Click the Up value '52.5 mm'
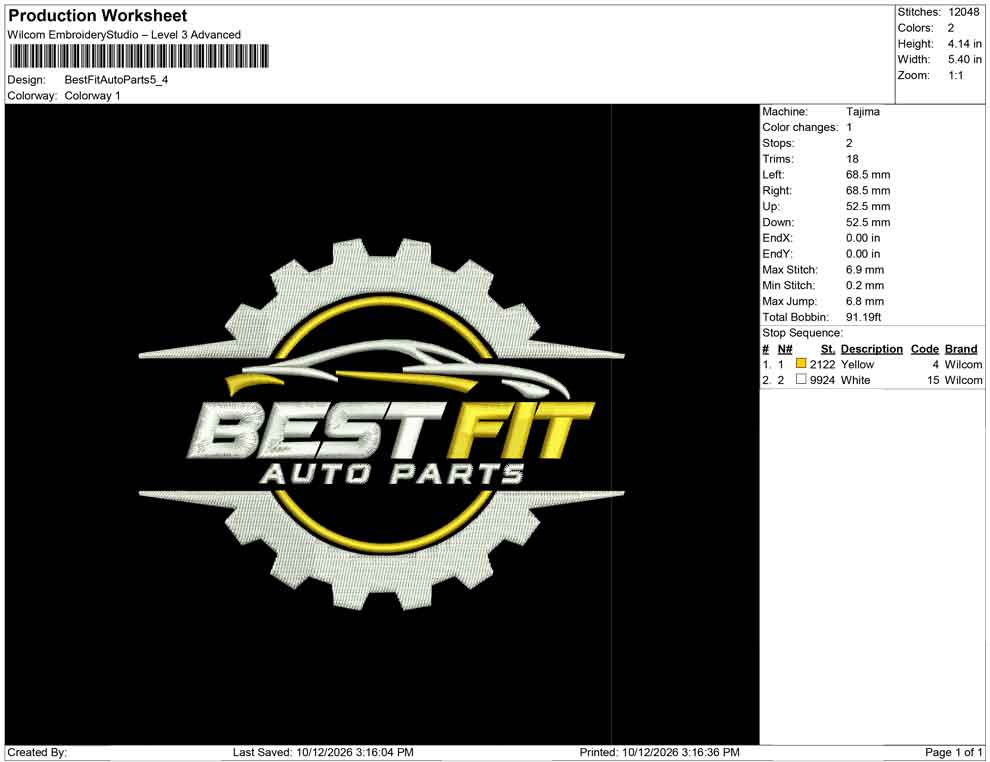 pyautogui.click(x=868, y=206)
